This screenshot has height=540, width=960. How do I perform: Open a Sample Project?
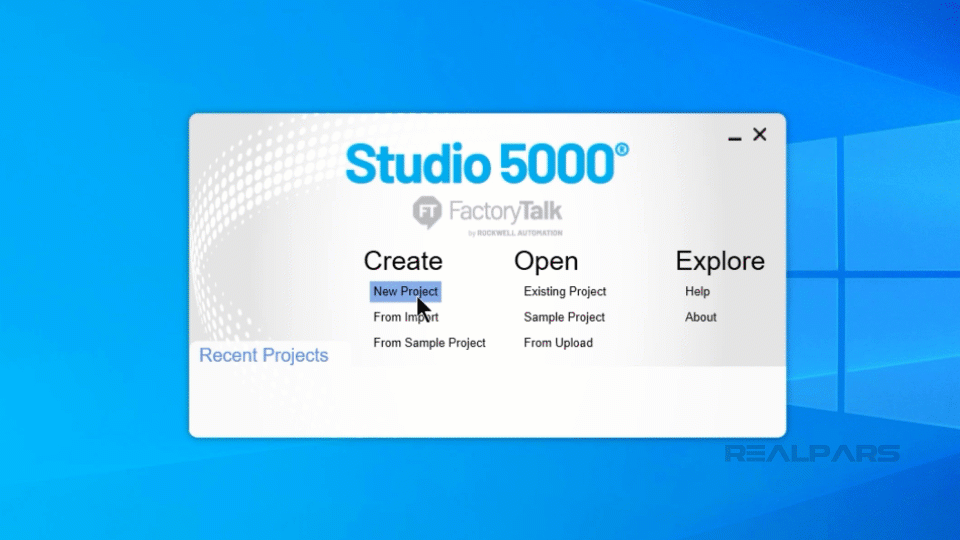coord(564,317)
